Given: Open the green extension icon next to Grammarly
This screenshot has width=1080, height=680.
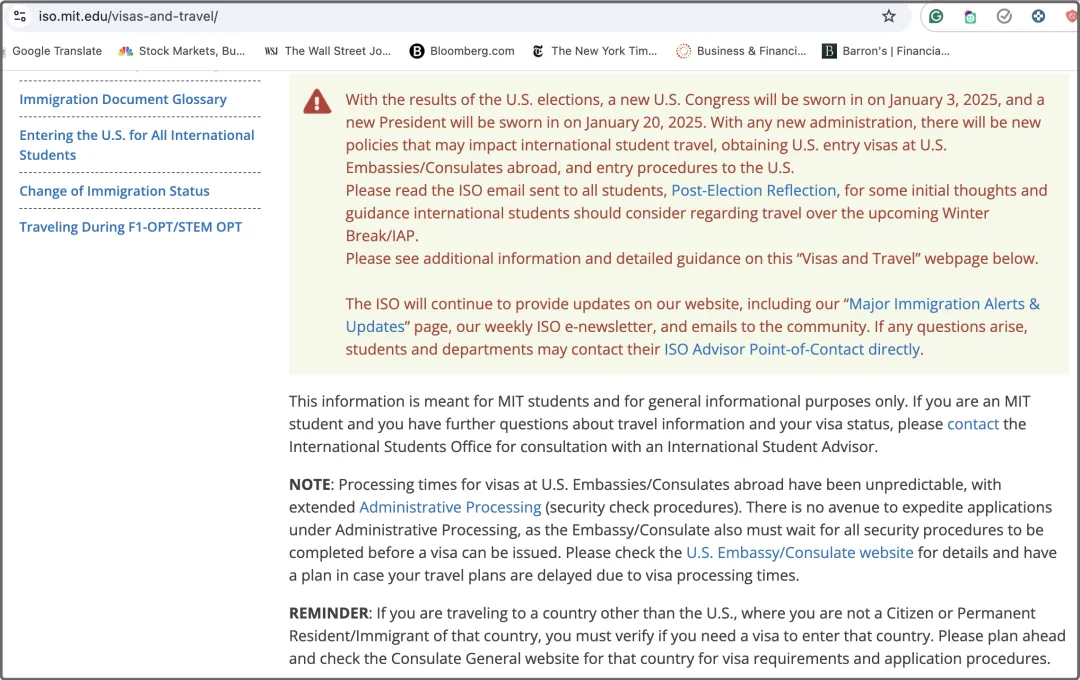Looking at the screenshot, I should [970, 17].
